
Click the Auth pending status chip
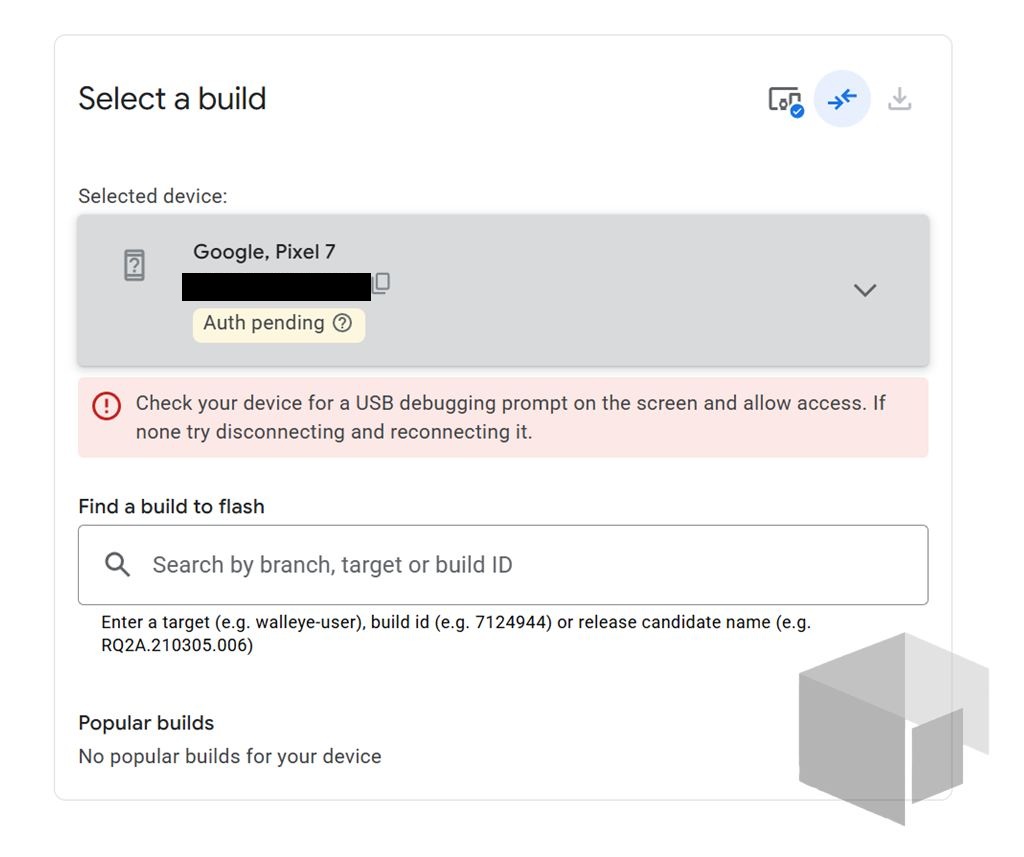pyautogui.click(x=279, y=324)
